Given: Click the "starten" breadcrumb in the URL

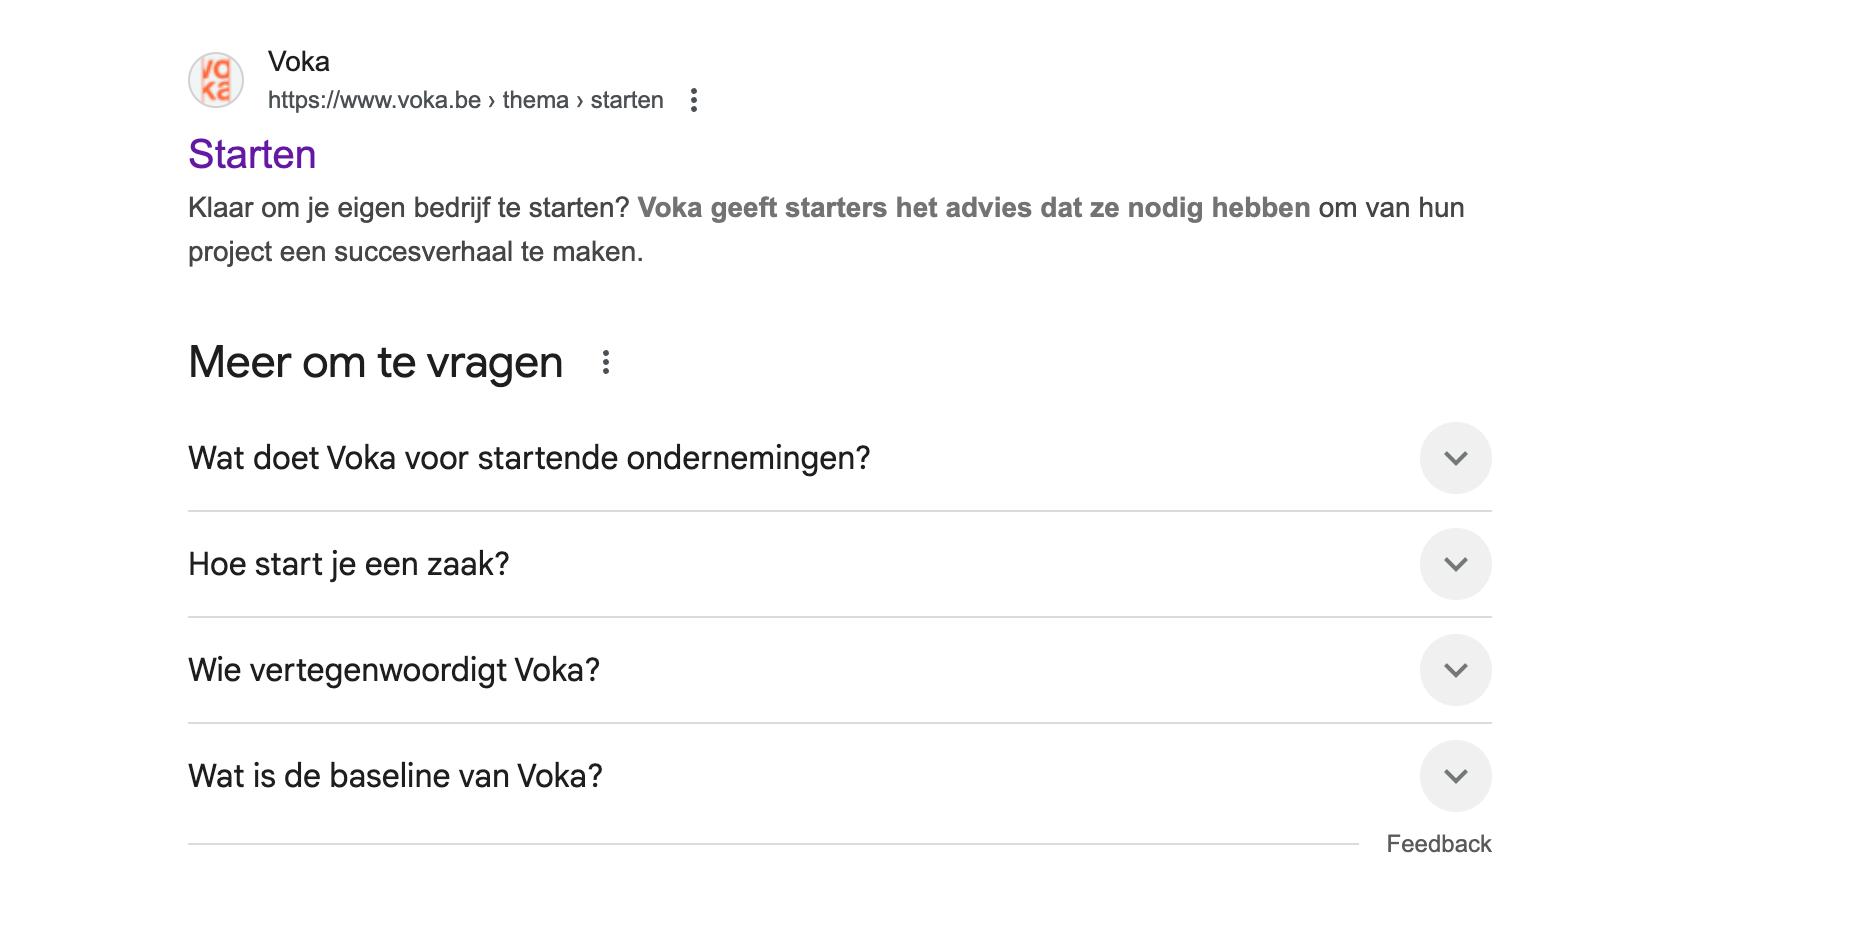Looking at the screenshot, I should [x=627, y=100].
